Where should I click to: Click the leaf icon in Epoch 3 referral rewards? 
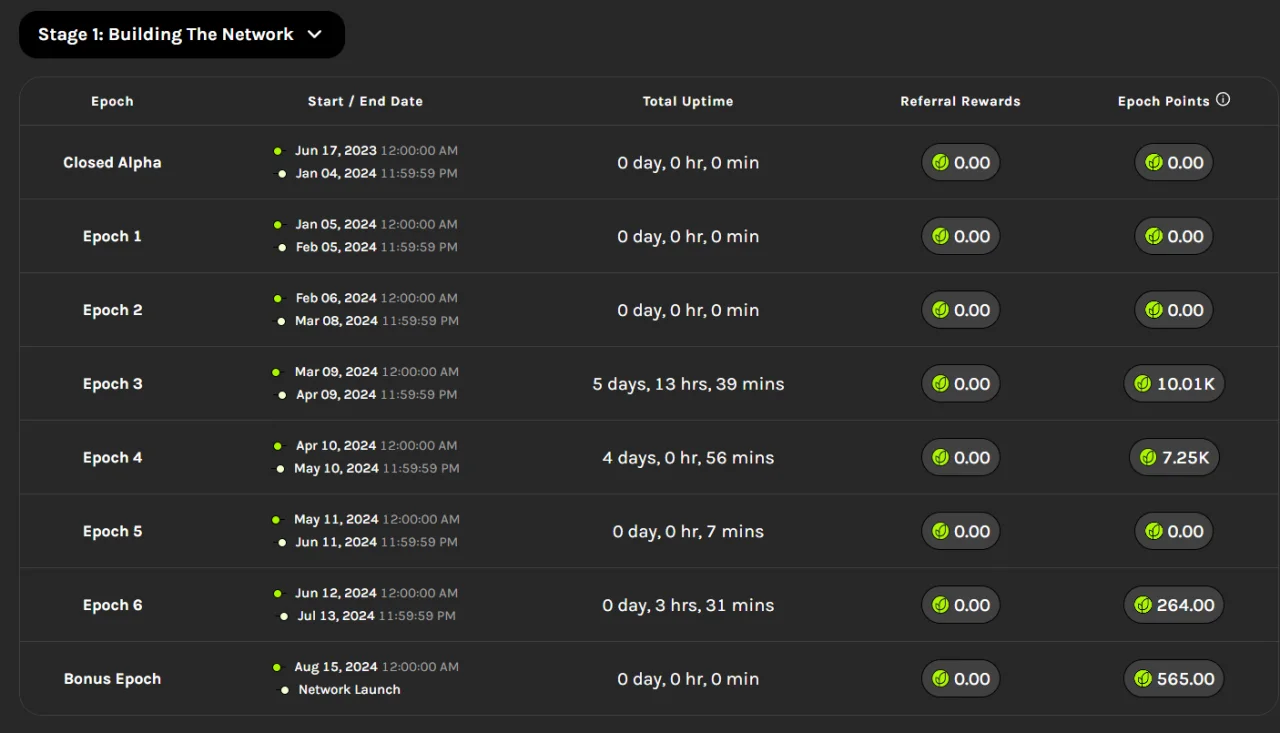pos(940,384)
